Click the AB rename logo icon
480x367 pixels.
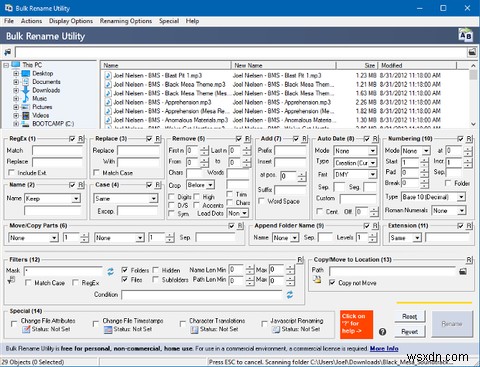(465, 35)
